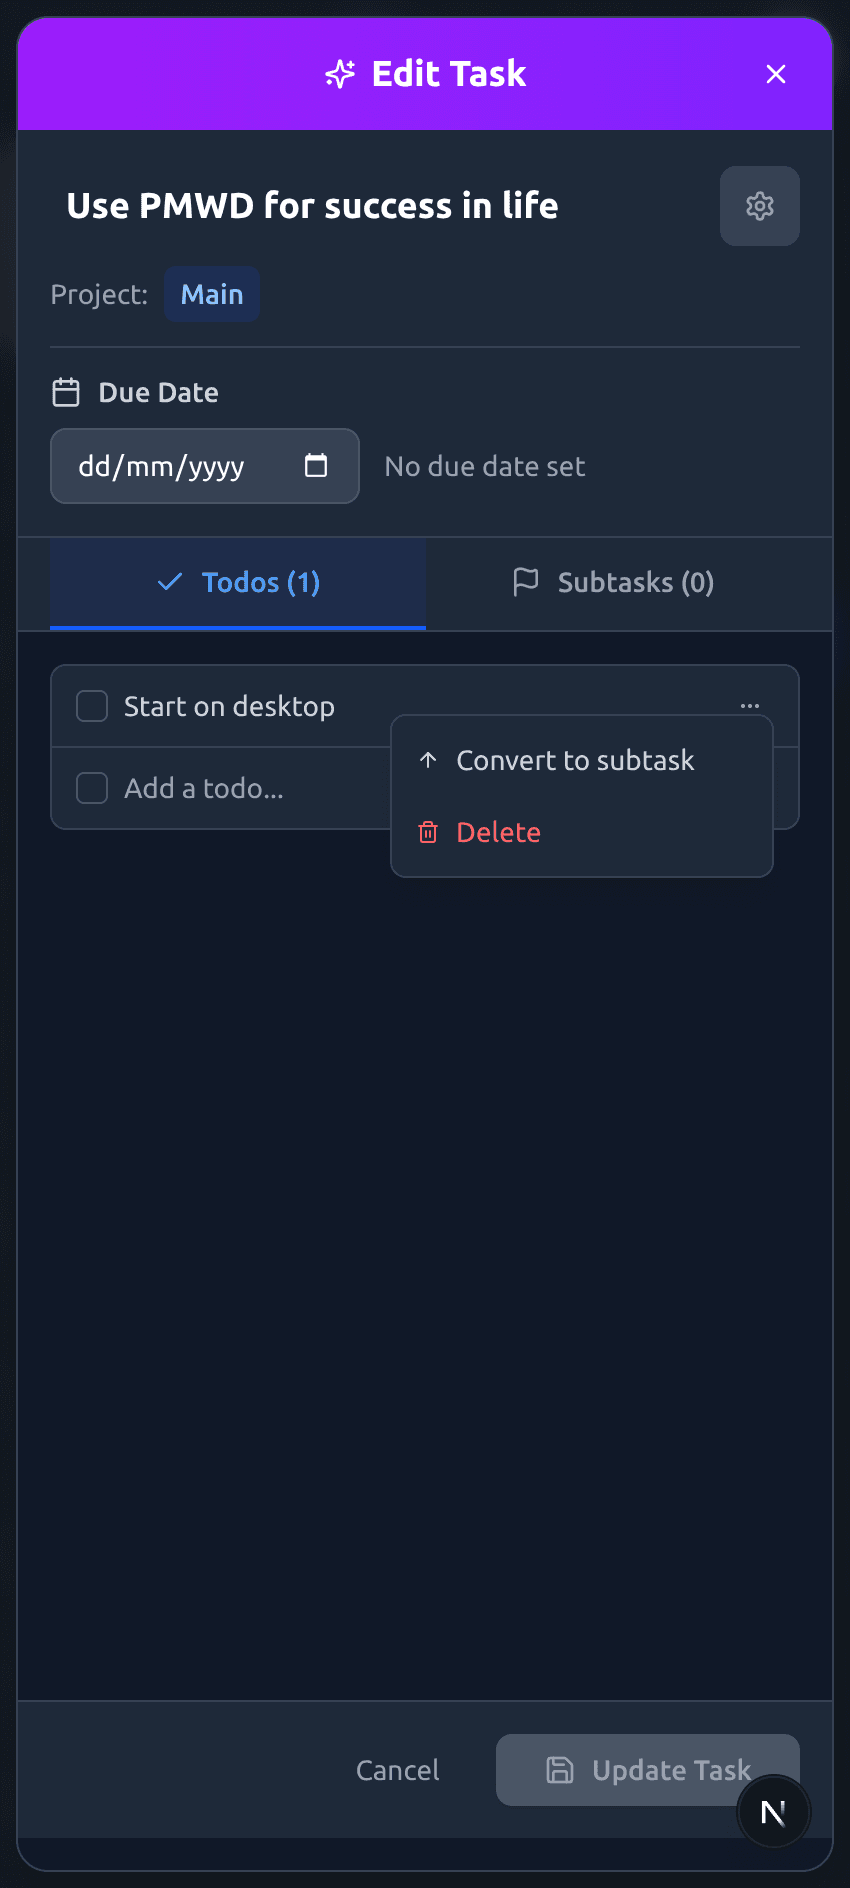850x1888 pixels.
Task: Click the Next.js N badge icon
Action: (773, 1812)
